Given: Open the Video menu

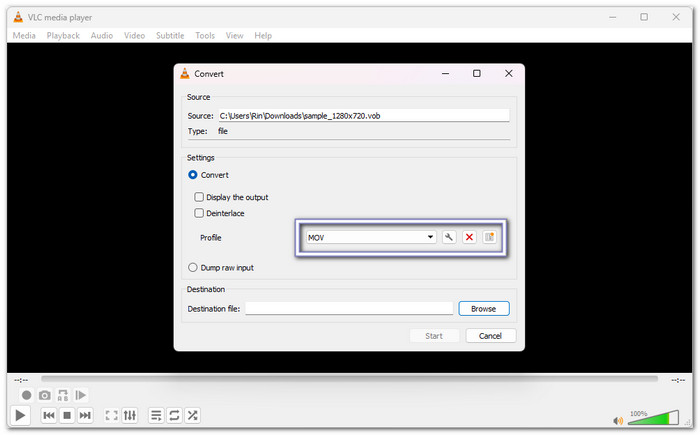Looking at the screenshot, I should [x=134, y=35].
